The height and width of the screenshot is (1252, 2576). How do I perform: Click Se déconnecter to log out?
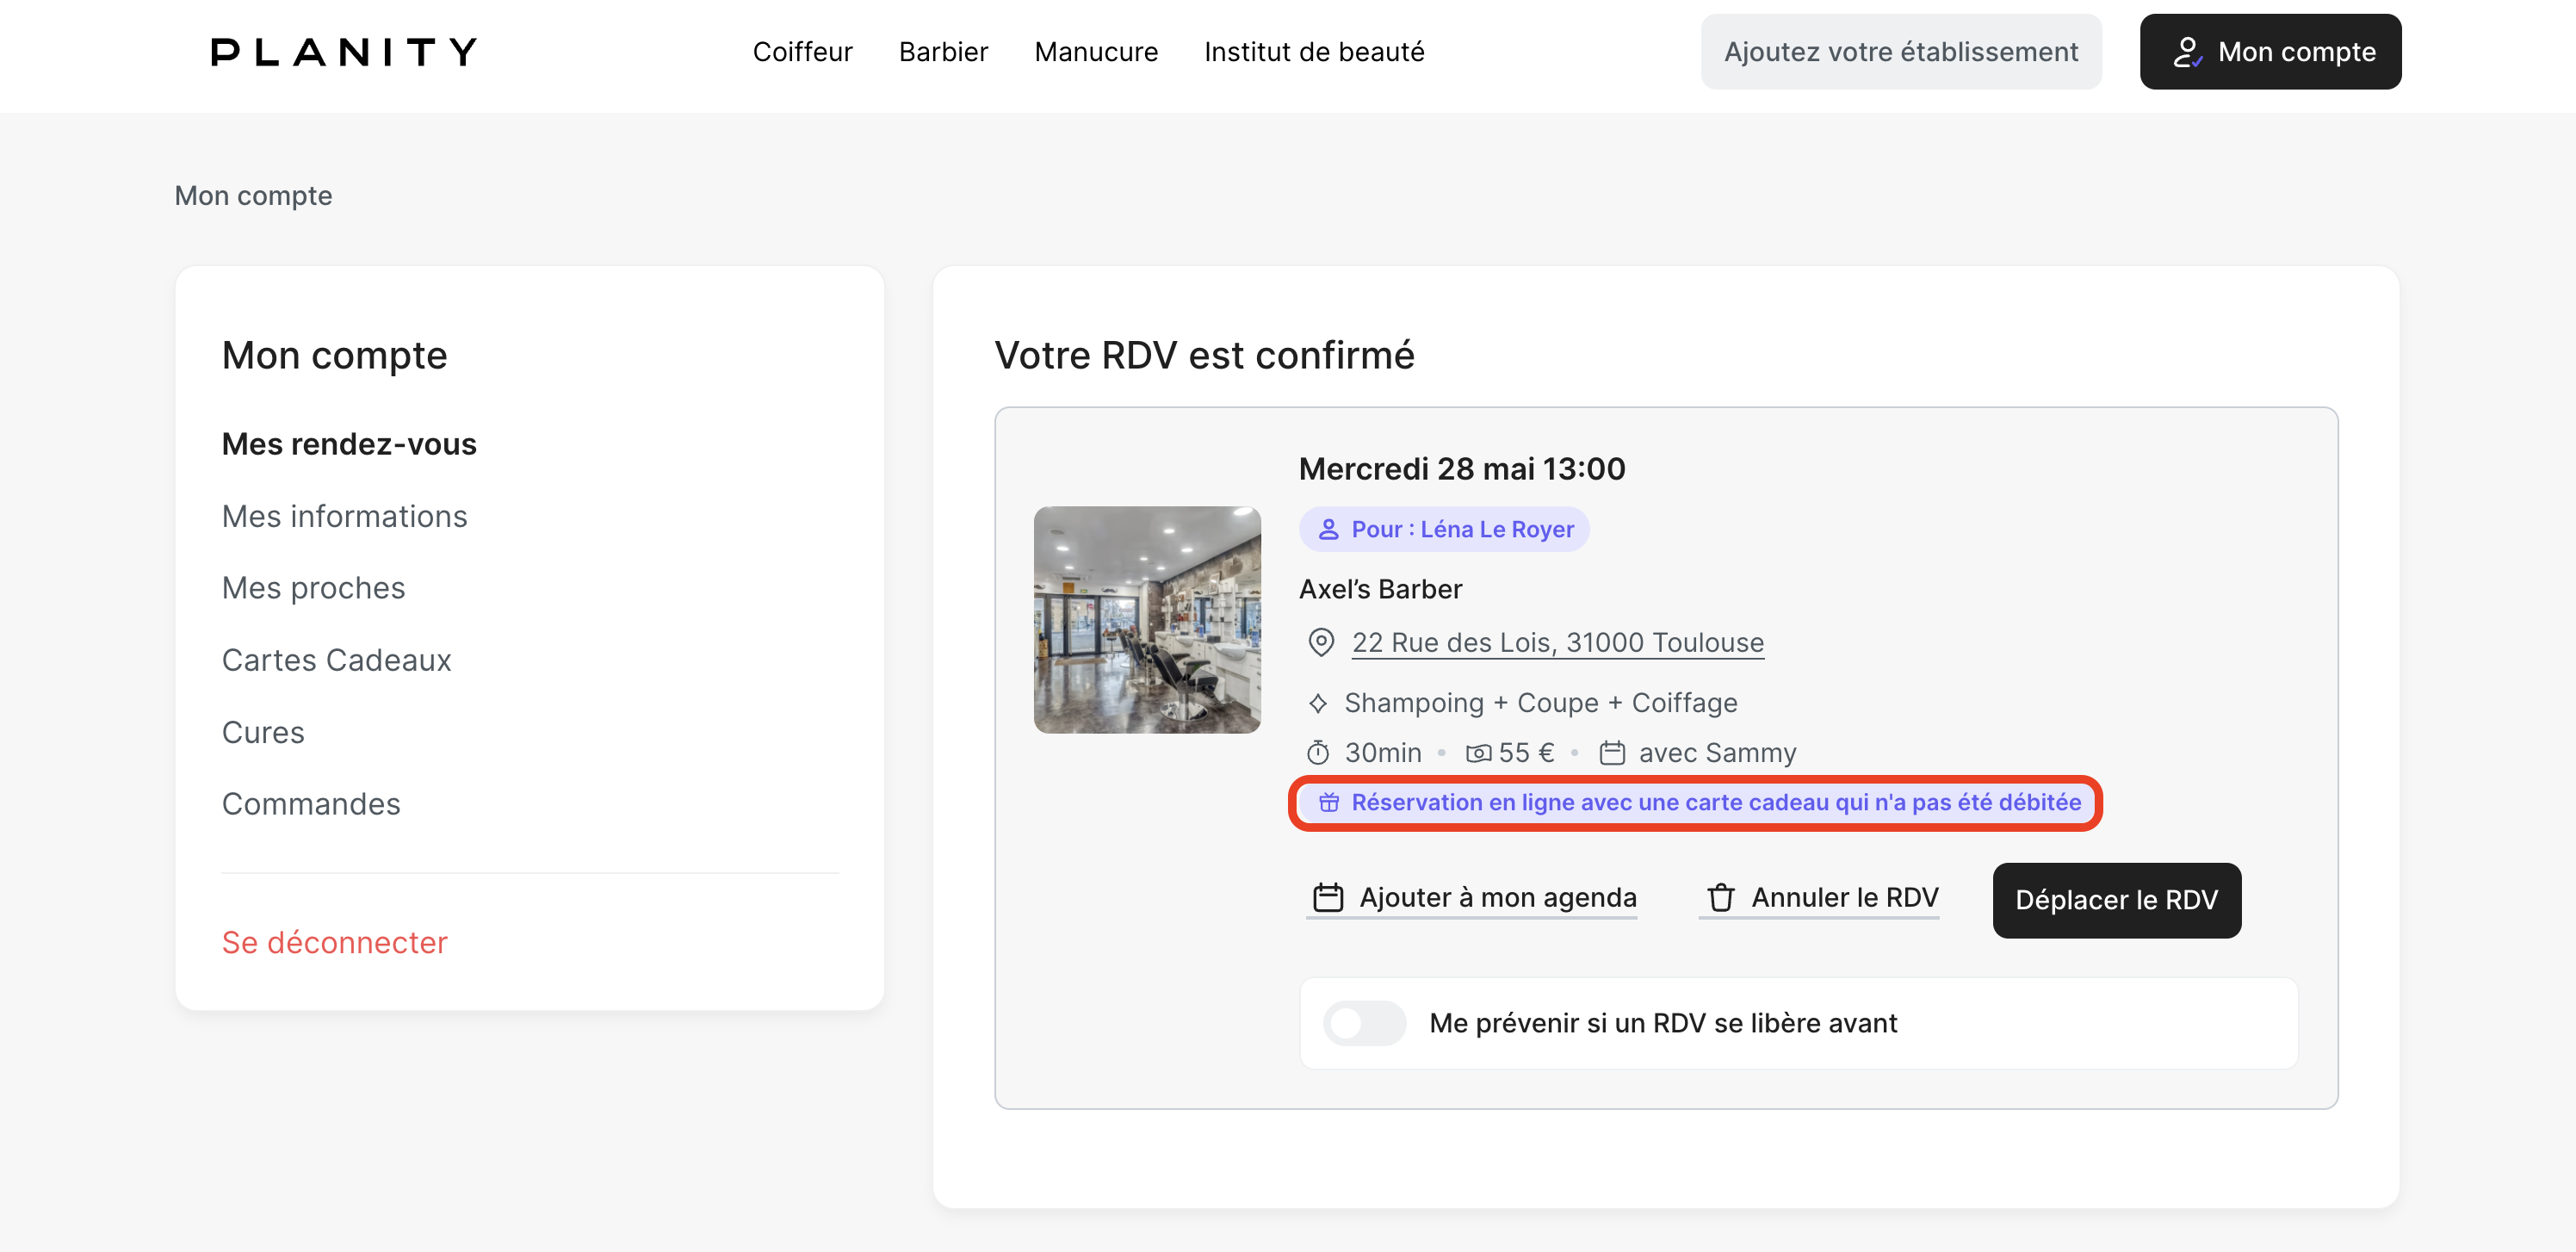(334, 942)
